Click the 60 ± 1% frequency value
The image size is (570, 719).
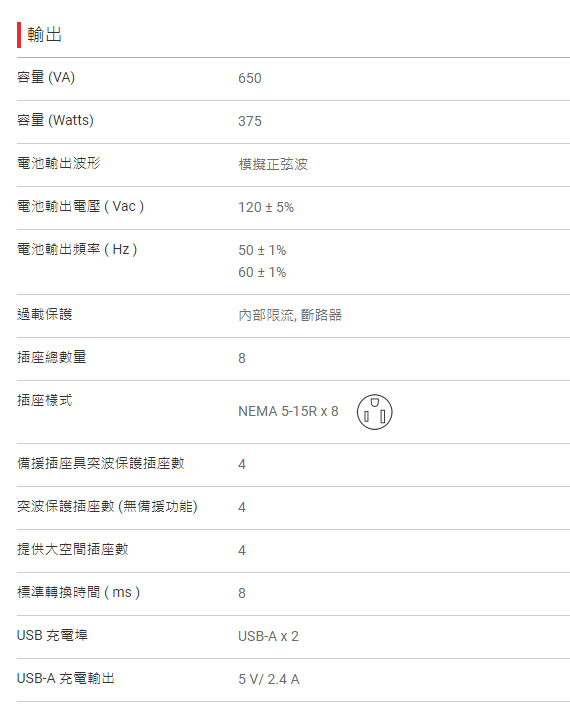tap(262, 272)
